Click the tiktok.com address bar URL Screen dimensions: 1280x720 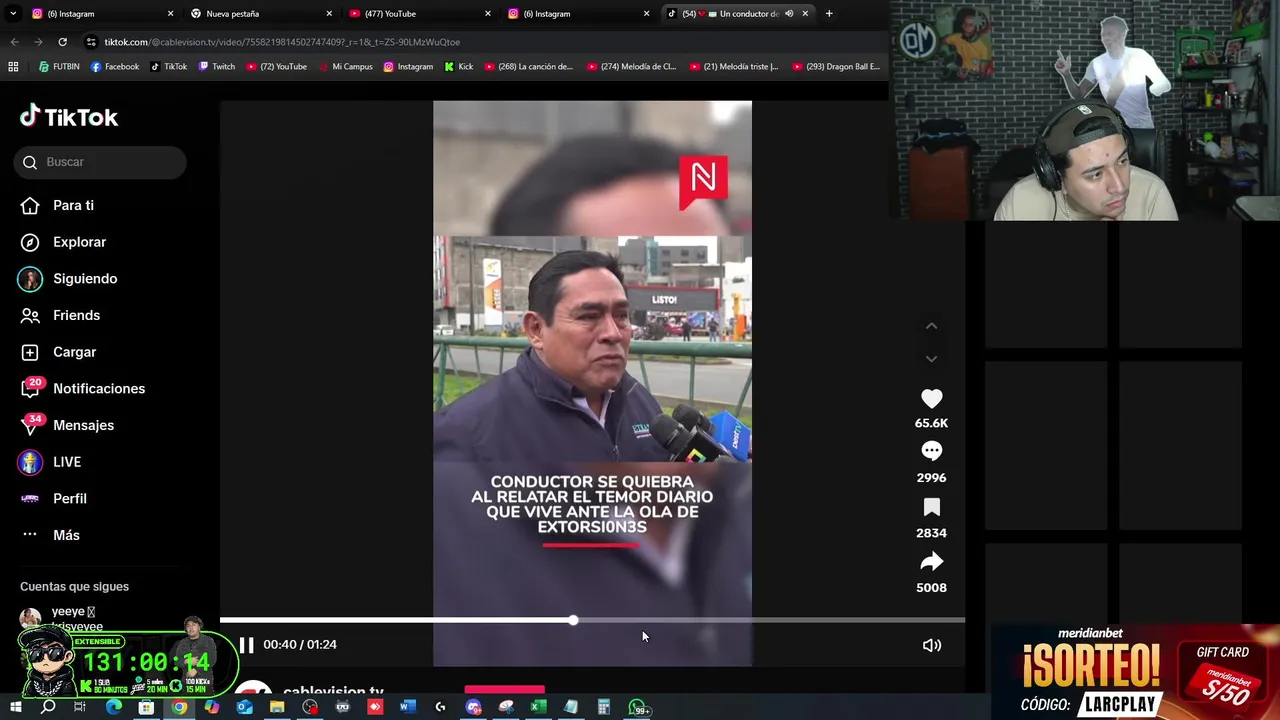coord(282,42)
